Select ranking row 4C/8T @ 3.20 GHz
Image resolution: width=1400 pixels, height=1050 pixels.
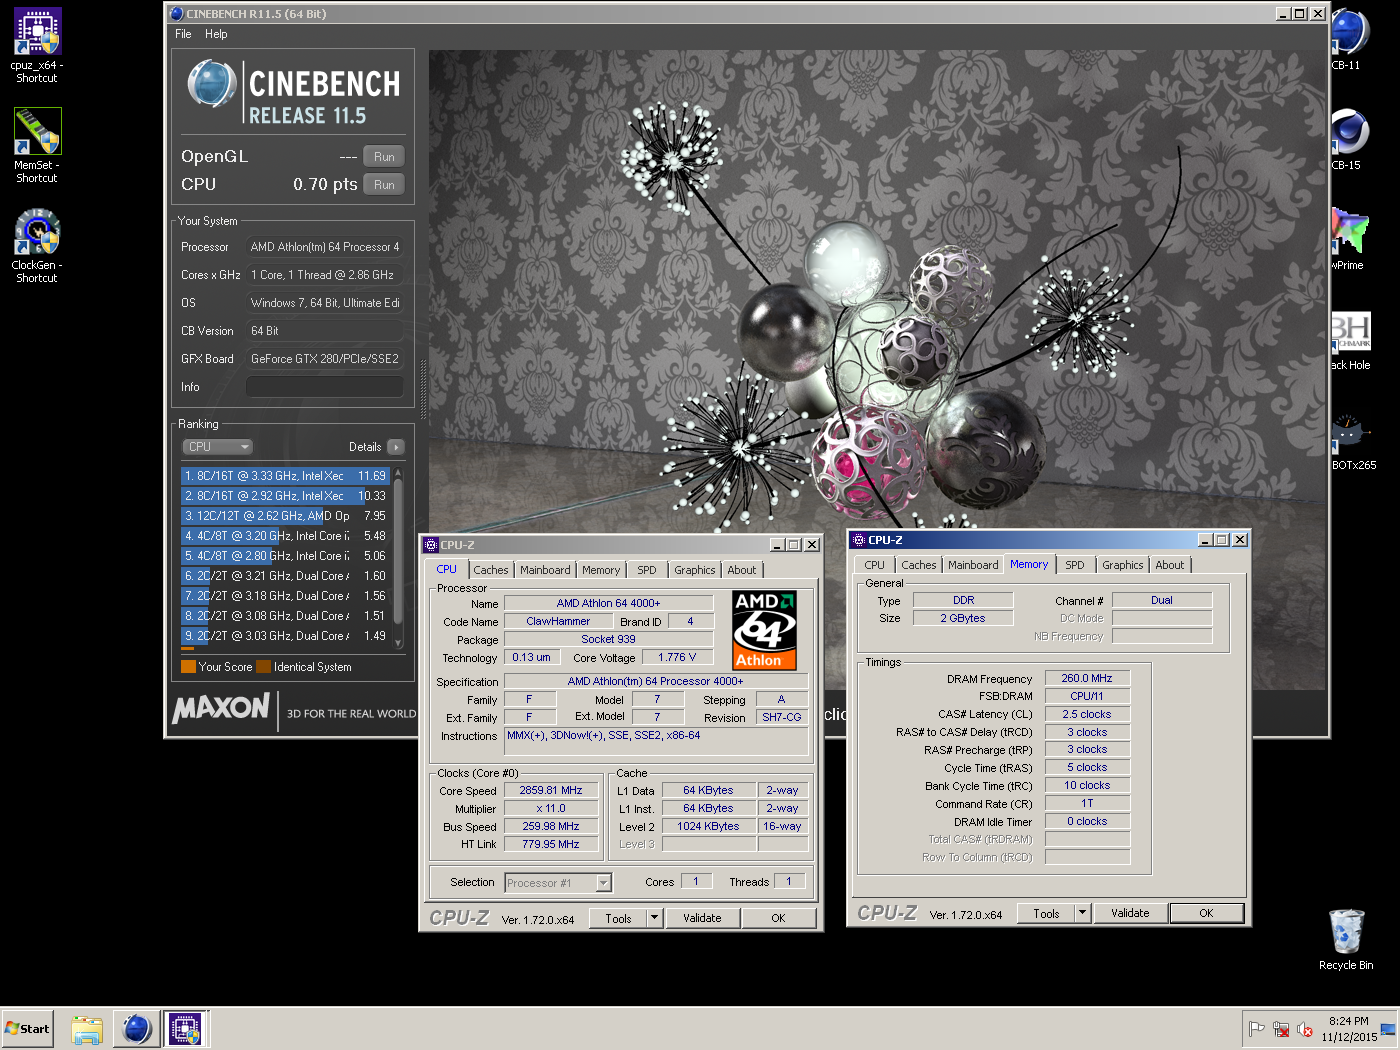click(286, 536)
